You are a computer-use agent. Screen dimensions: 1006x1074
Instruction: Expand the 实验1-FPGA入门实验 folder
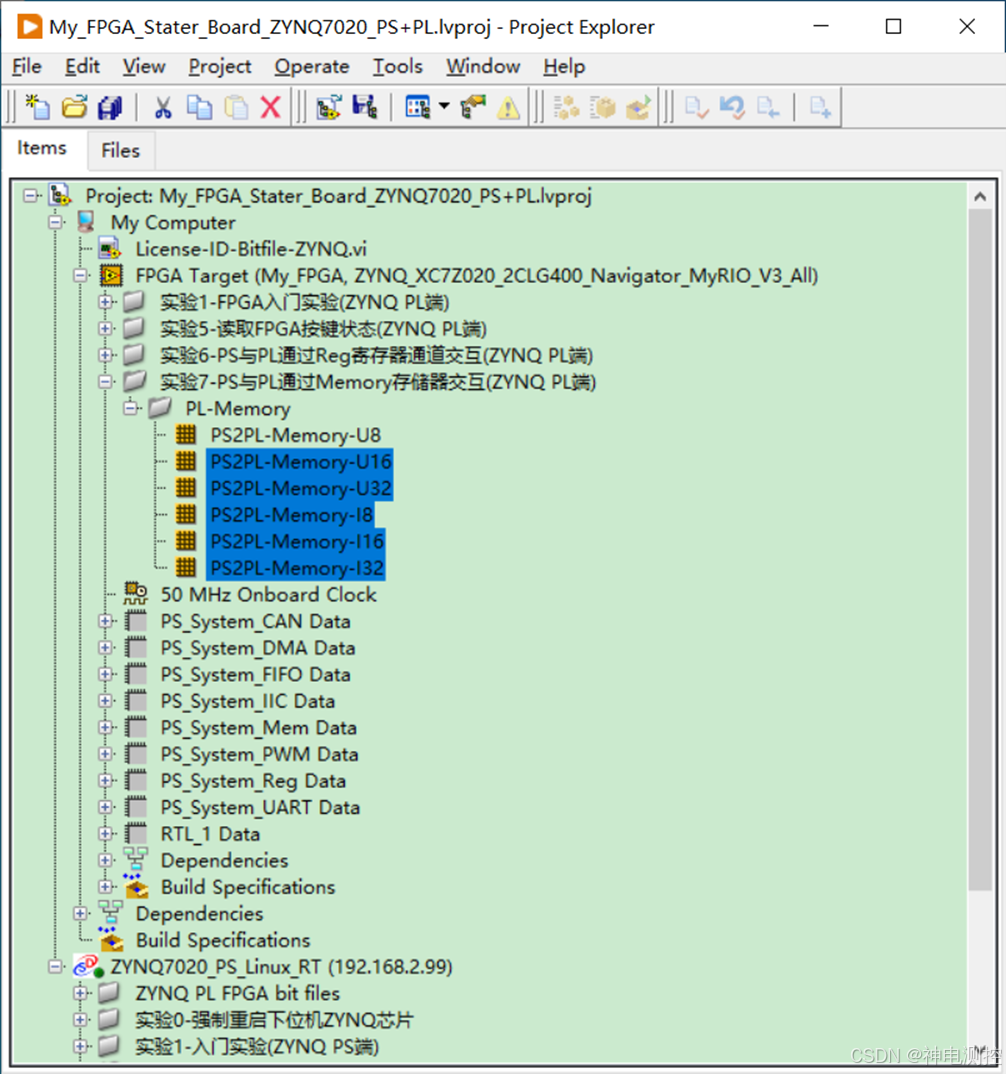[x=105, y=302]
